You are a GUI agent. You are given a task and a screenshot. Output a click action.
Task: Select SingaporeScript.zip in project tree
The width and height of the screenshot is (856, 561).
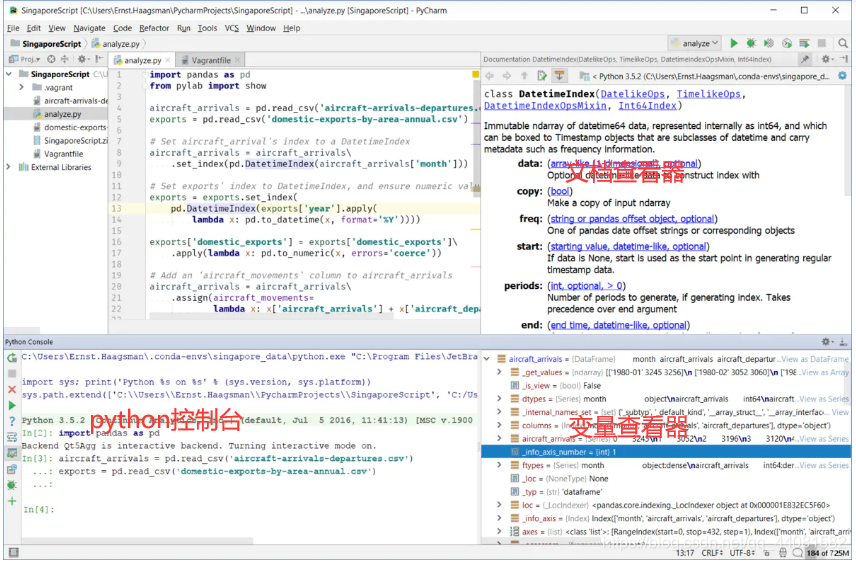75,140
